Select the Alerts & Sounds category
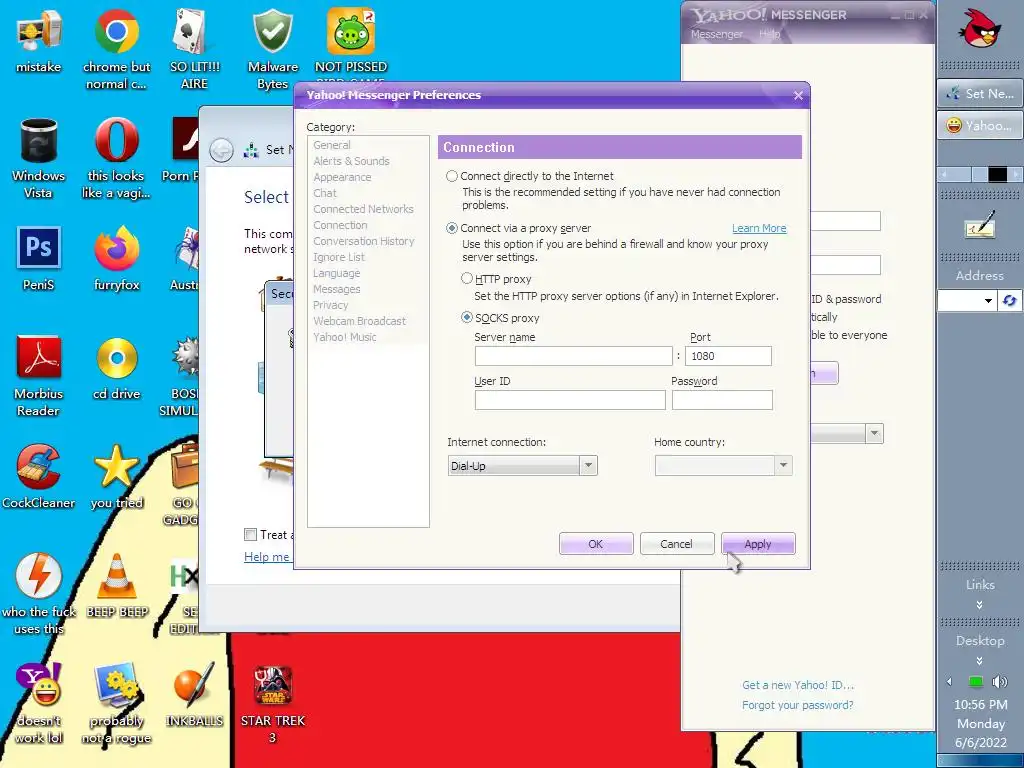The image size is (1024, 768). click(x=351, y=161)
